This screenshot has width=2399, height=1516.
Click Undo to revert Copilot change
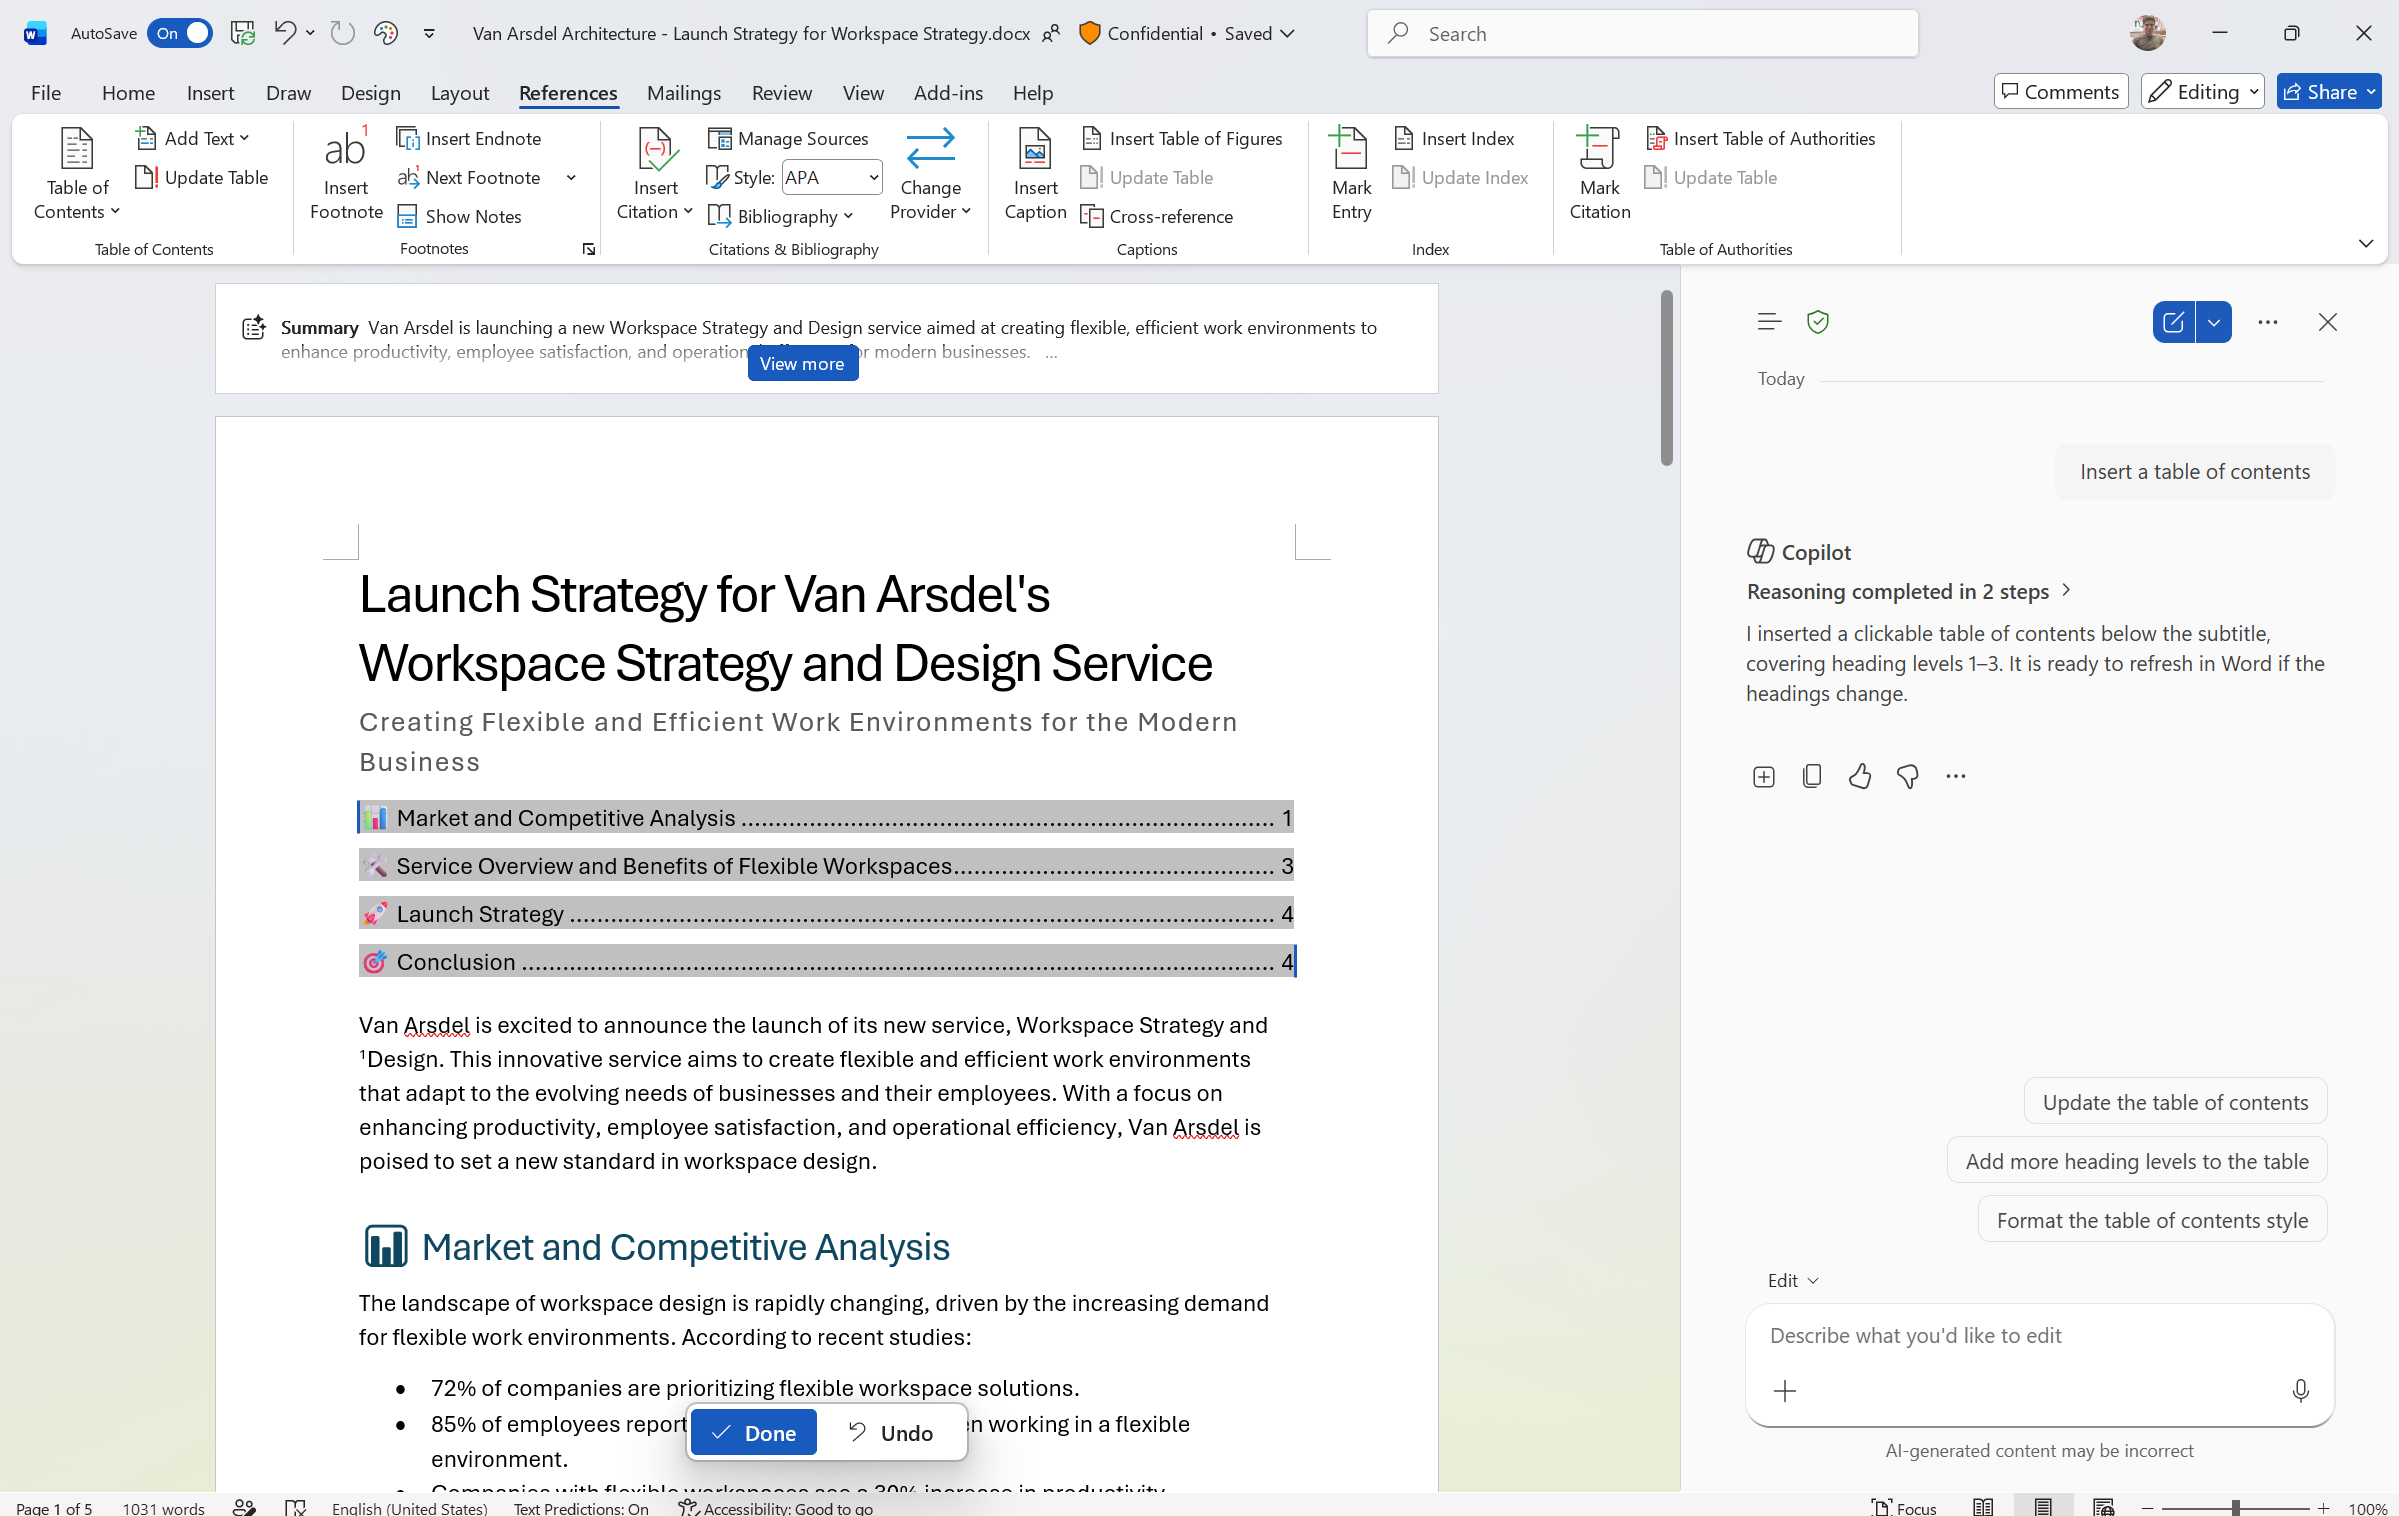[x=890, y=1432]
